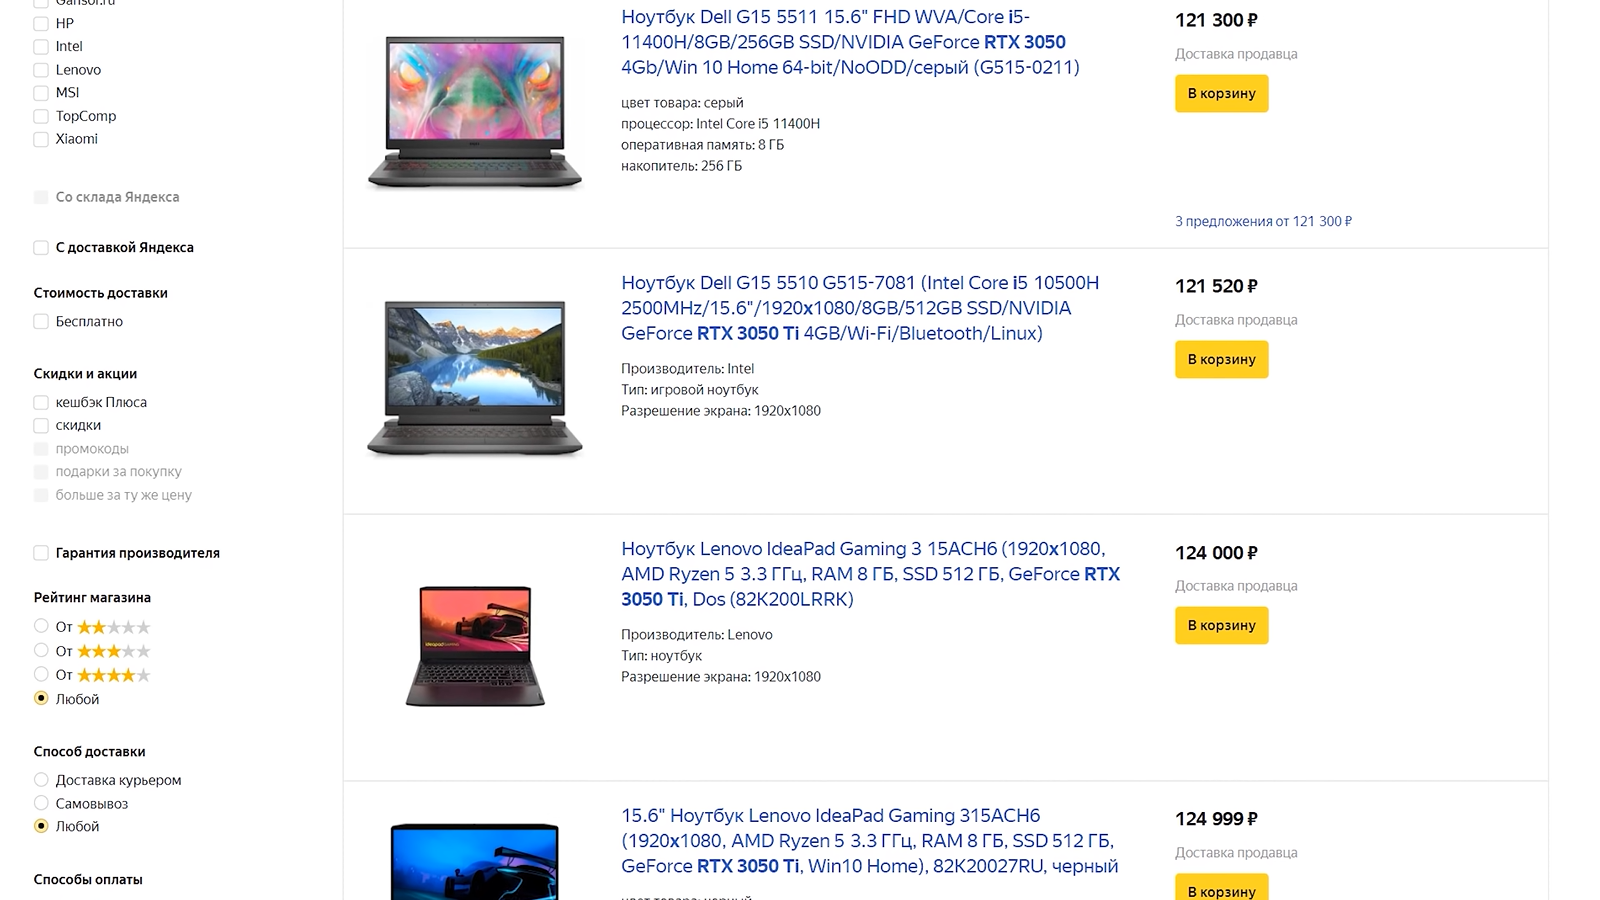Open the Dell G15 5511 laptop image
The image size is (1600, 900).
pyautogui.click(x=475, y=112)
